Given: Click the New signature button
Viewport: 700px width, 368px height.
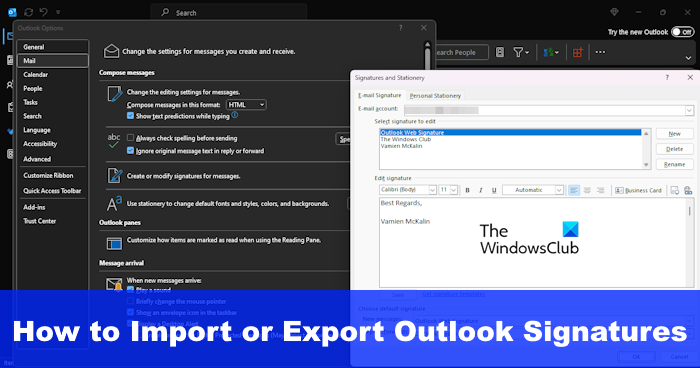Looking at the screenshot, I should coord(675,134).
